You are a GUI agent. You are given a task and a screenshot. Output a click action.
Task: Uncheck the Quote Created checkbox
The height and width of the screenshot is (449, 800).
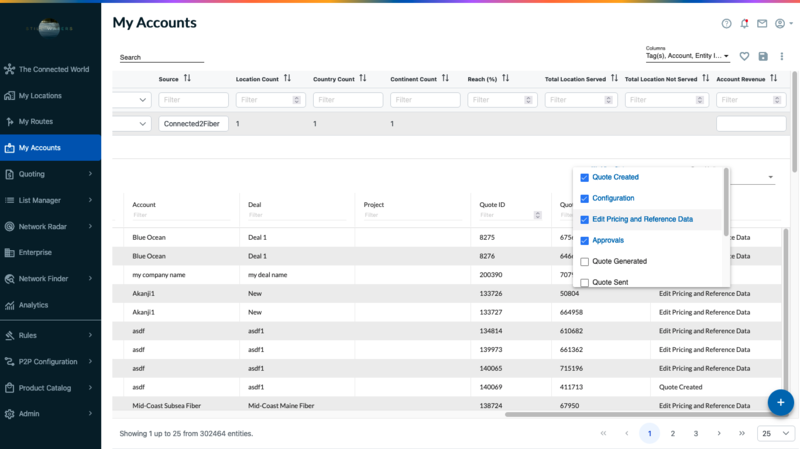click(x=585, y=177)
